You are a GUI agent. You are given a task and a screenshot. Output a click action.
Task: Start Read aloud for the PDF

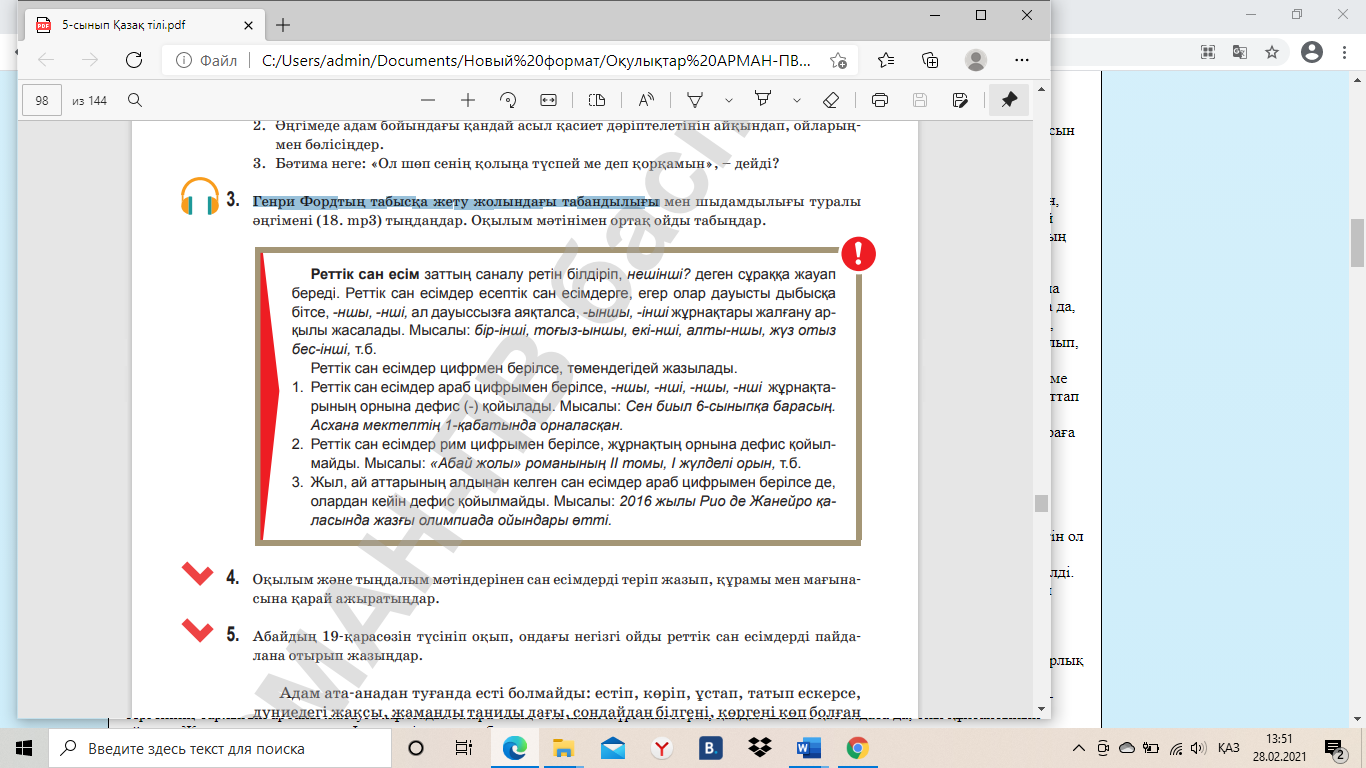[645, 100]
